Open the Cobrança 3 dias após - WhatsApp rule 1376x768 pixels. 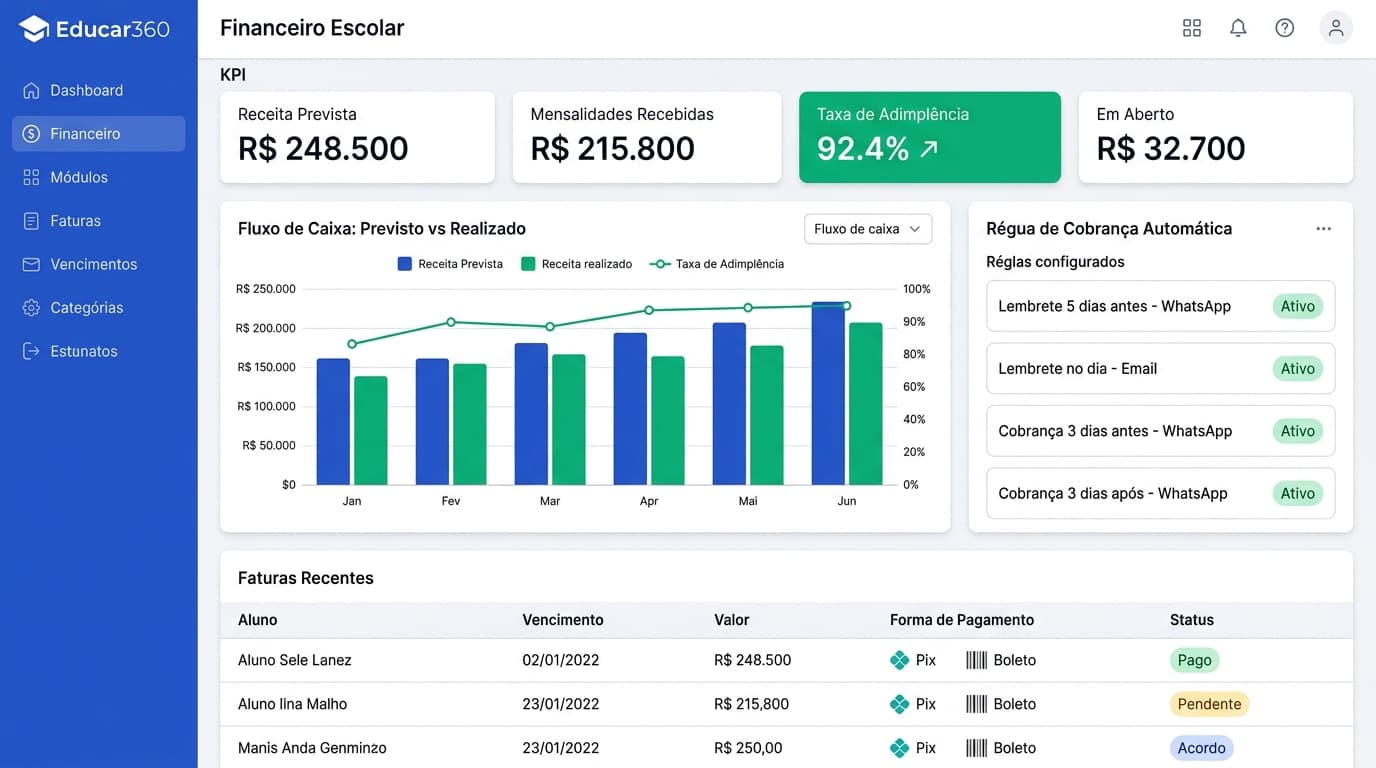1160,493
